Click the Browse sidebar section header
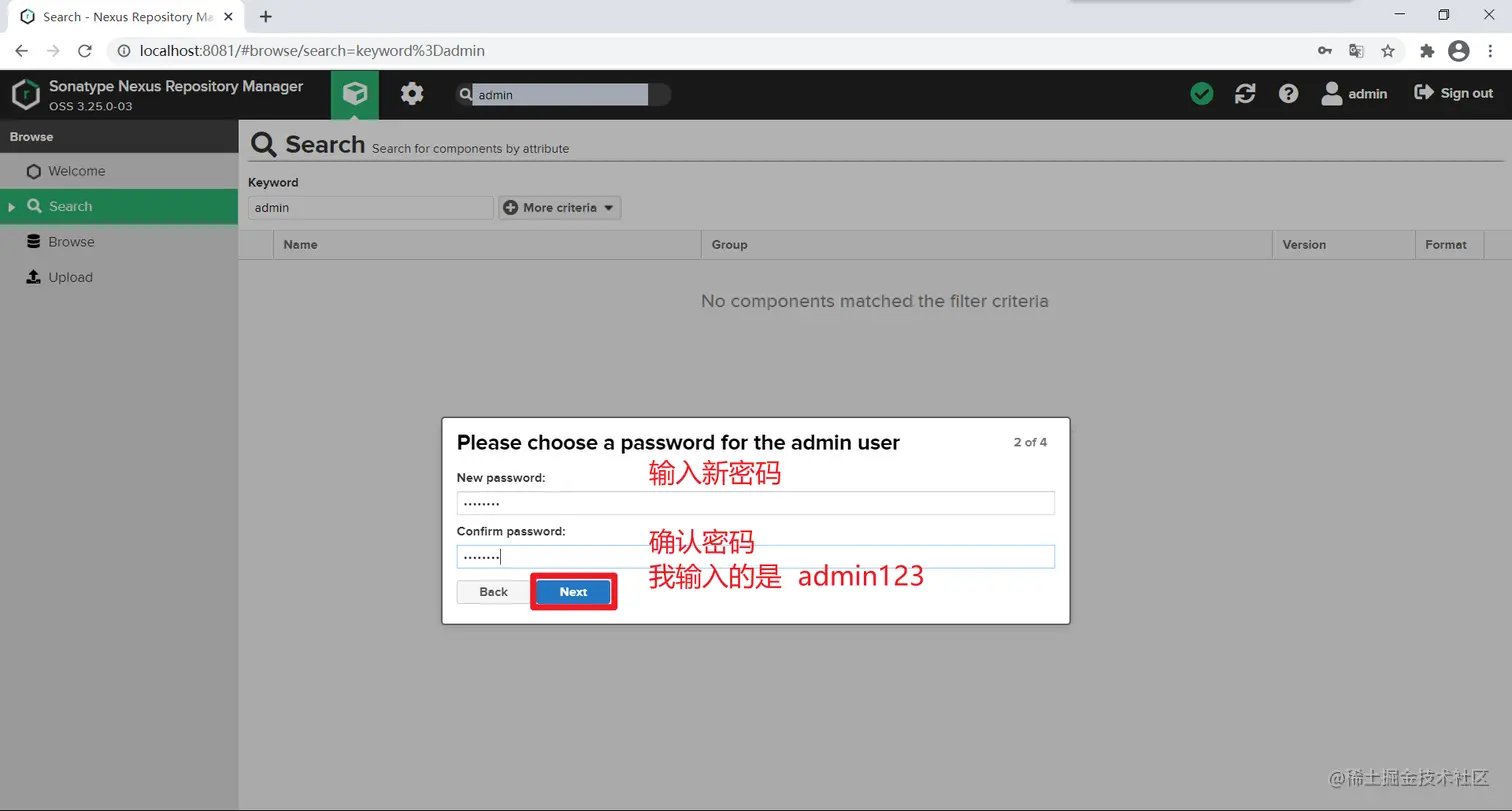The width and height of the screenshot is (1512, 811). (x=119, y=136)
